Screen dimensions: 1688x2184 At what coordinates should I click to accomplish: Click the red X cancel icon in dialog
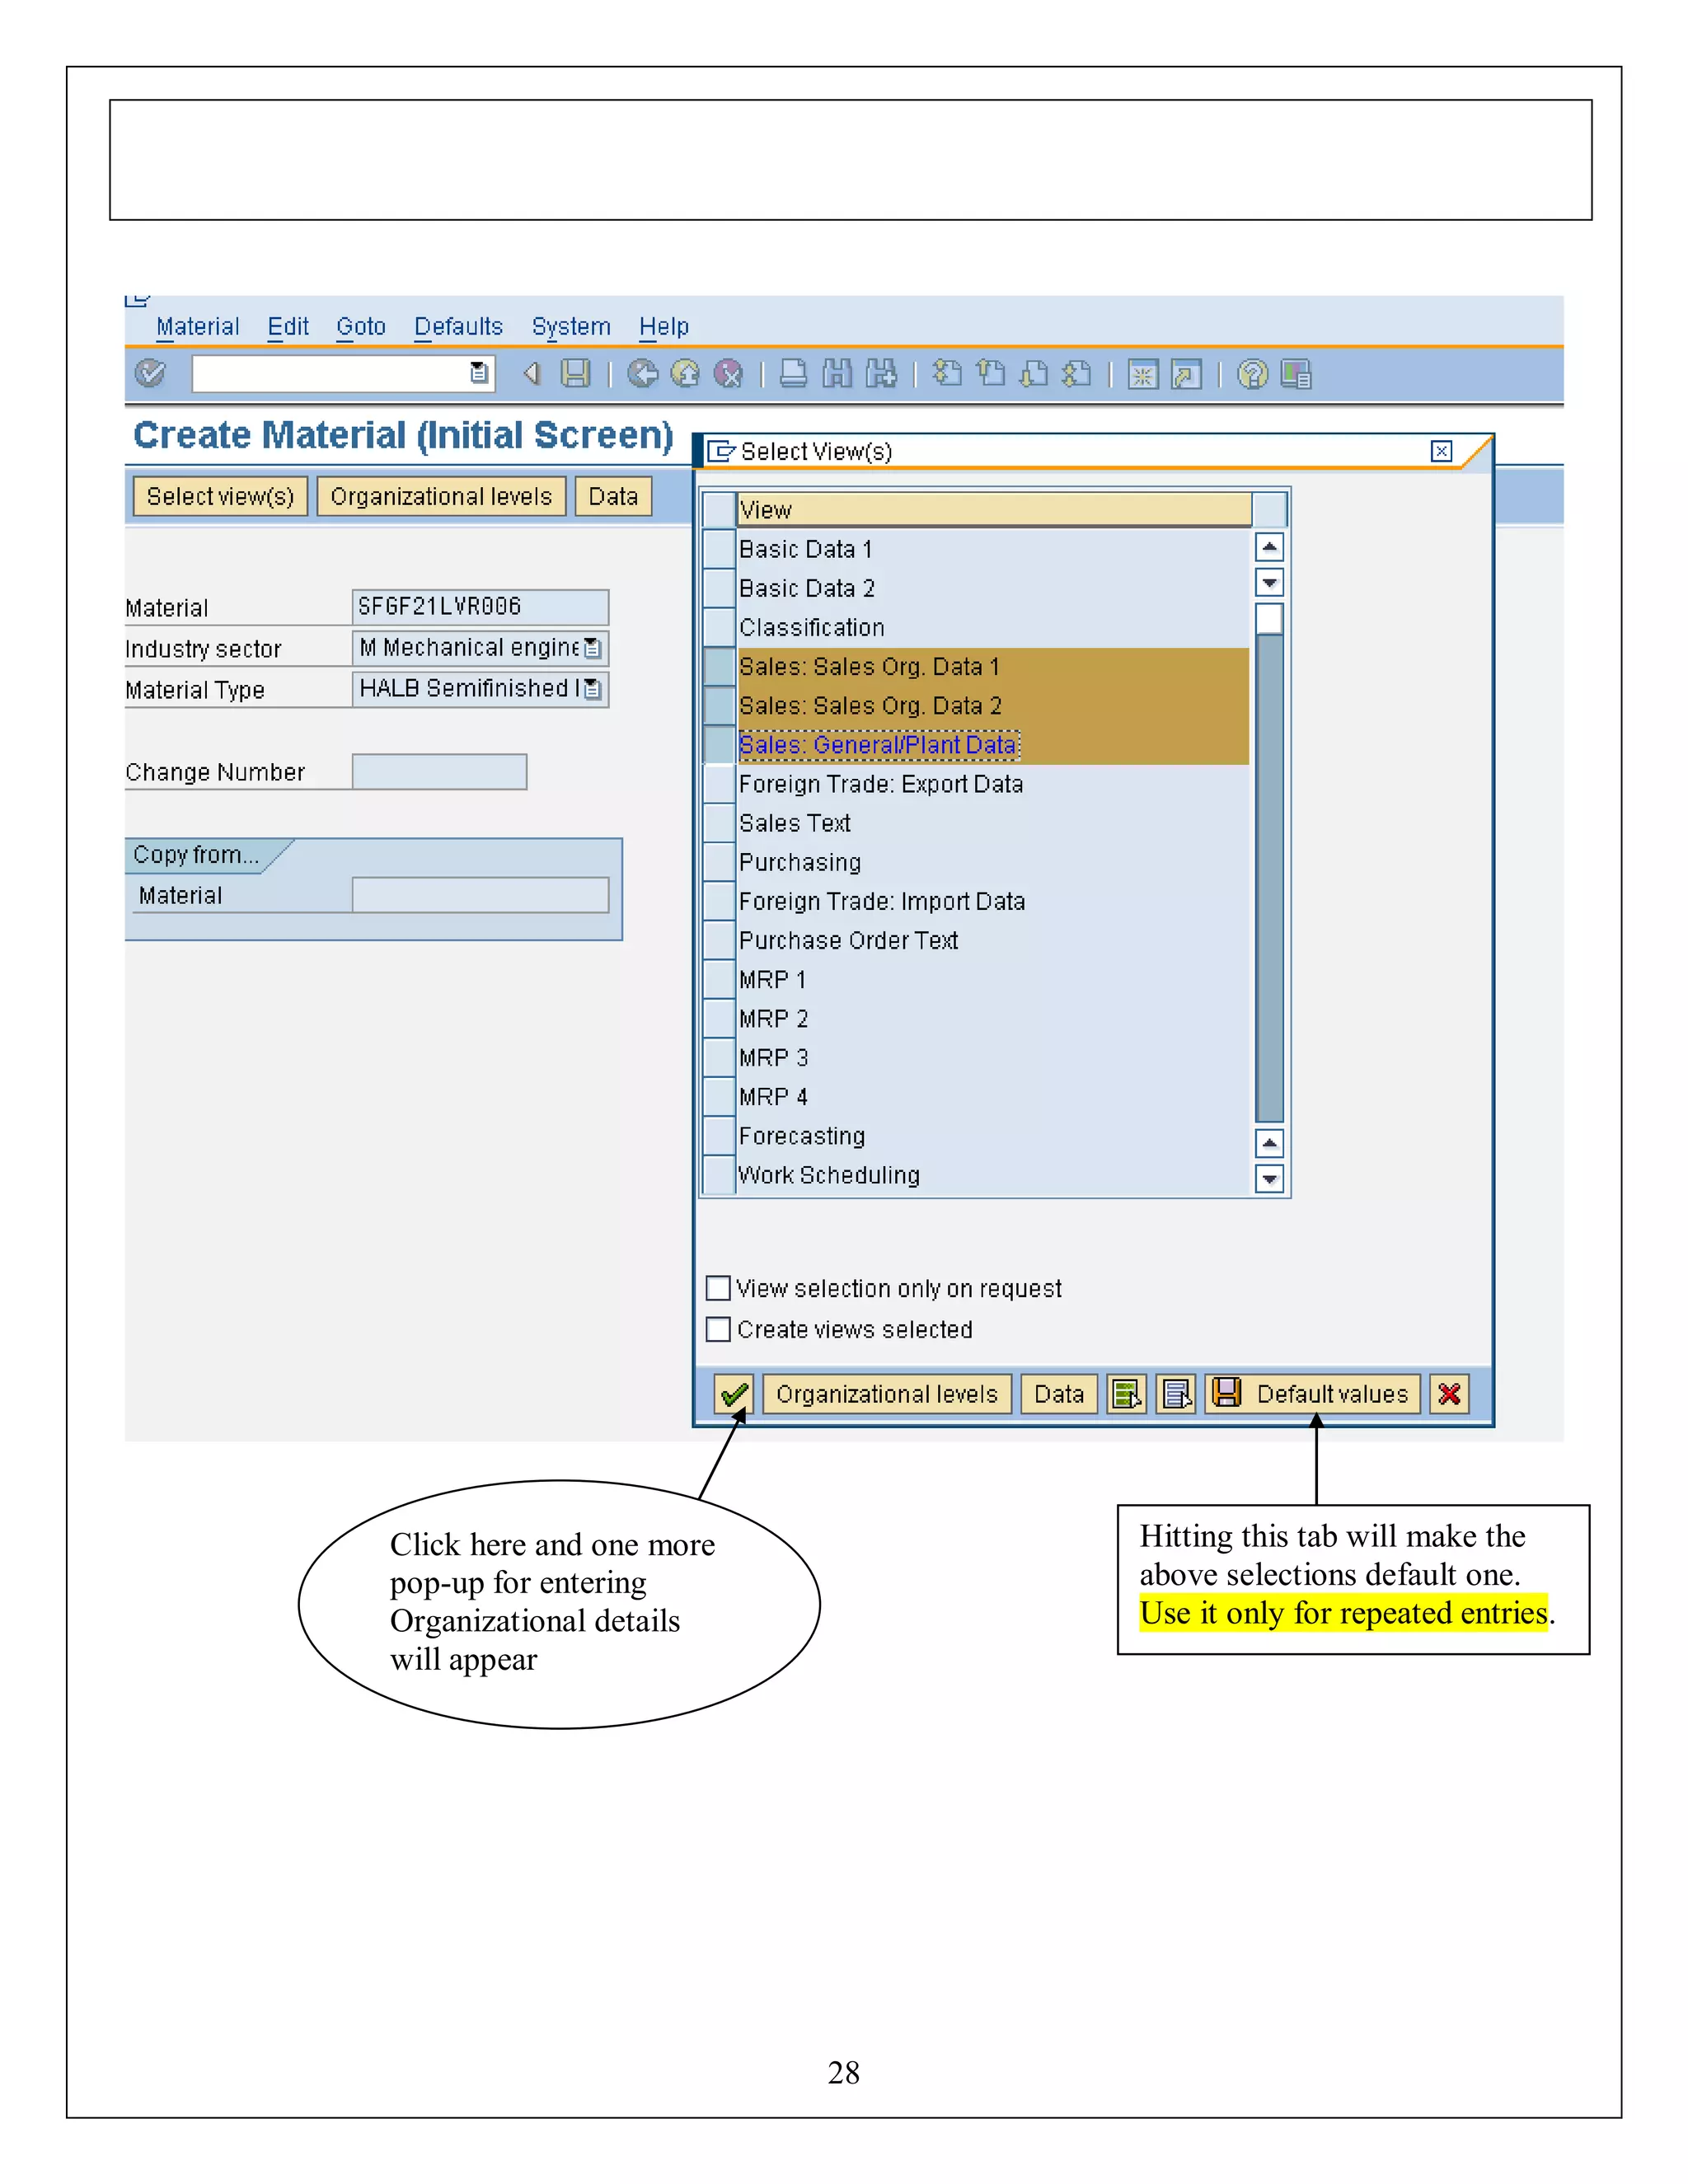[x=1449, y=1393]
